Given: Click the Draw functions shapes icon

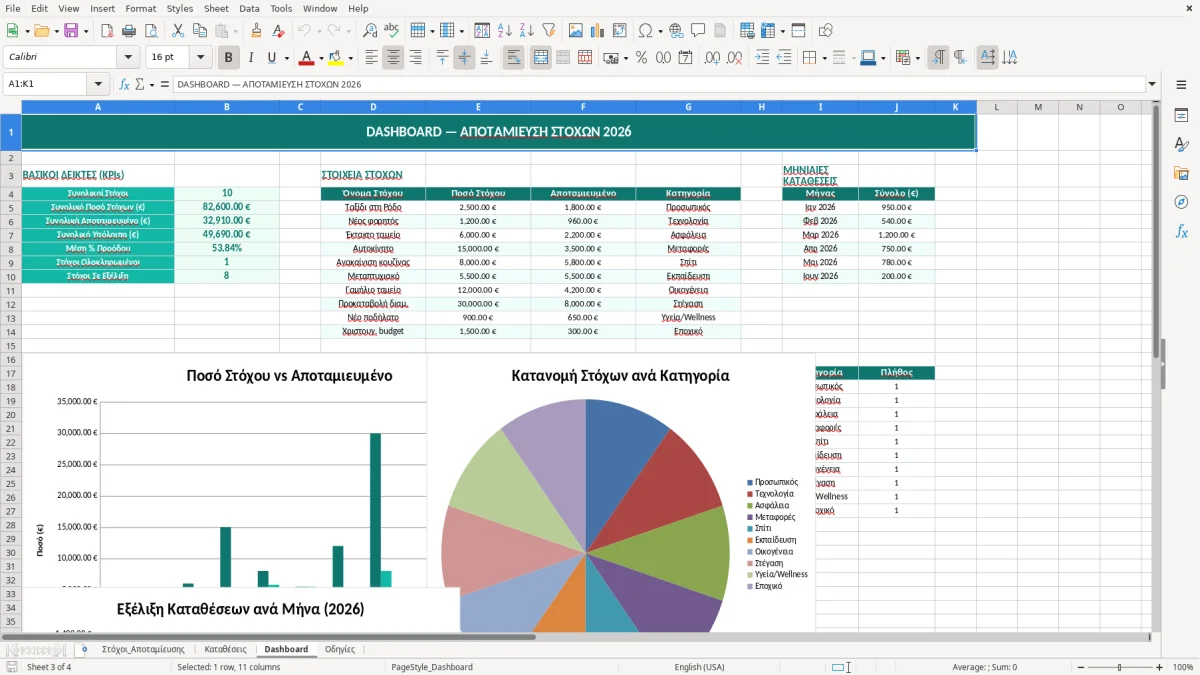Looking at the screenshot, I should [827, 31].
